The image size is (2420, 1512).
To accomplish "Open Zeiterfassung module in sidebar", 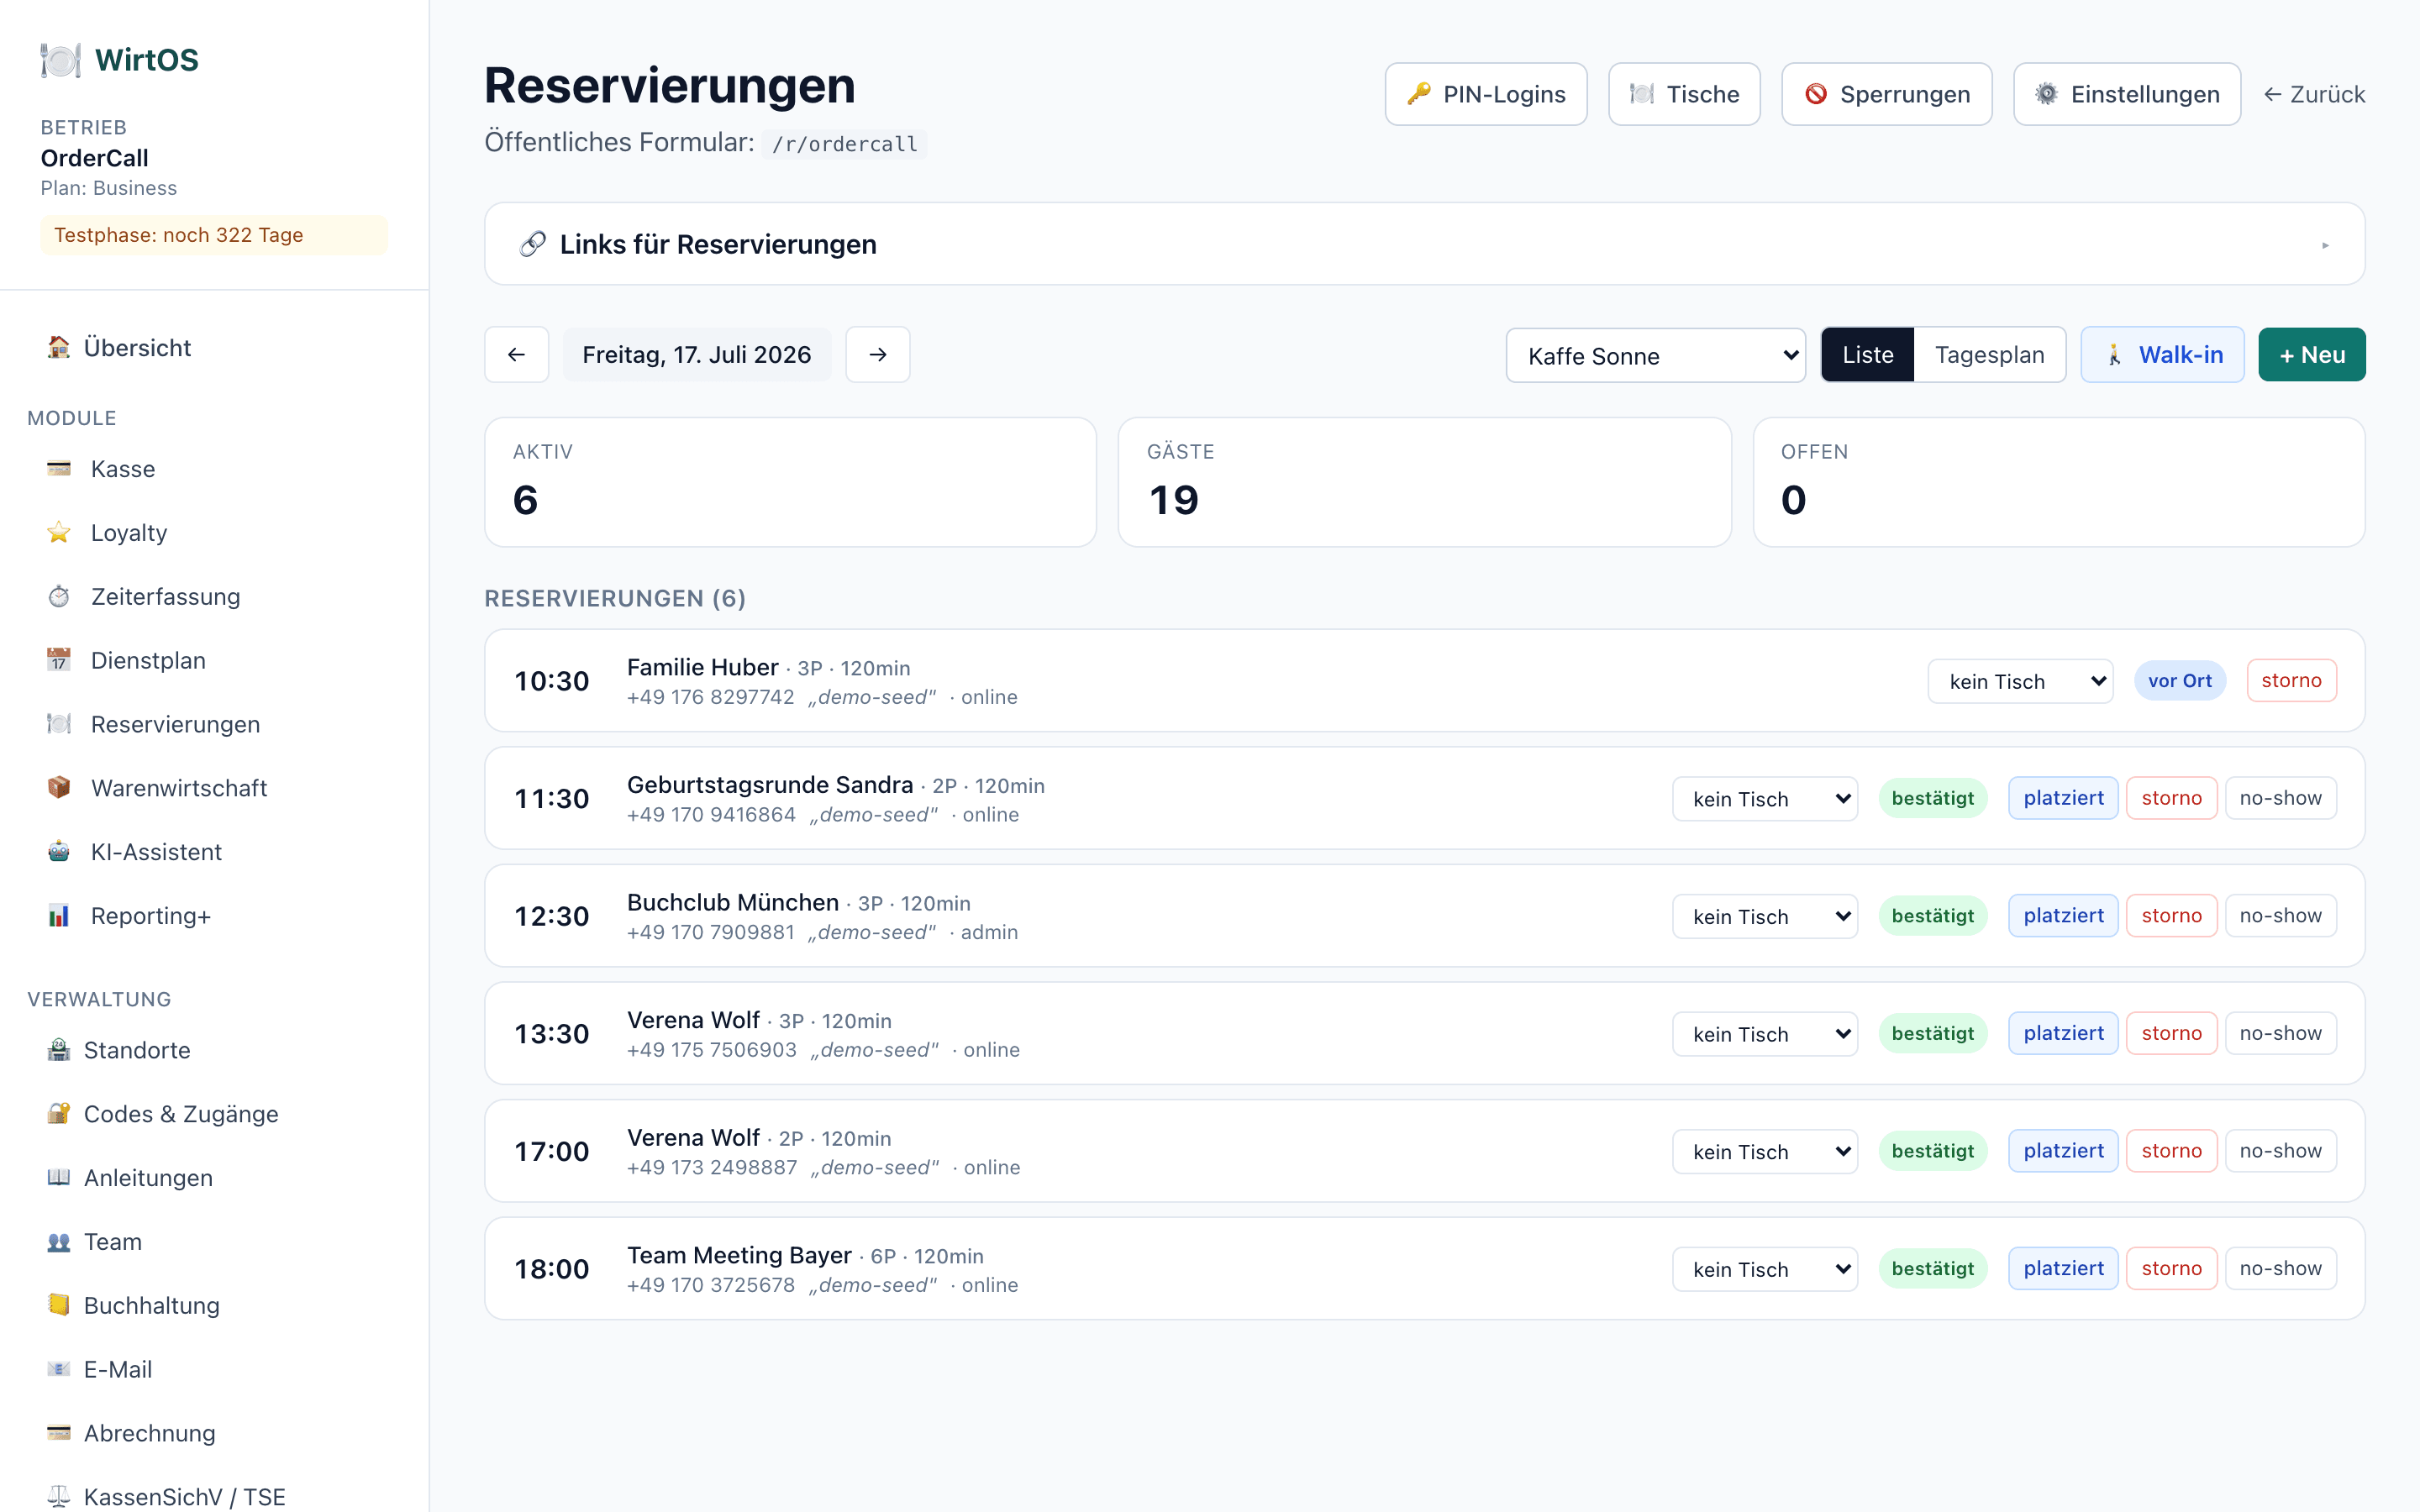I will tap(214, 596).
